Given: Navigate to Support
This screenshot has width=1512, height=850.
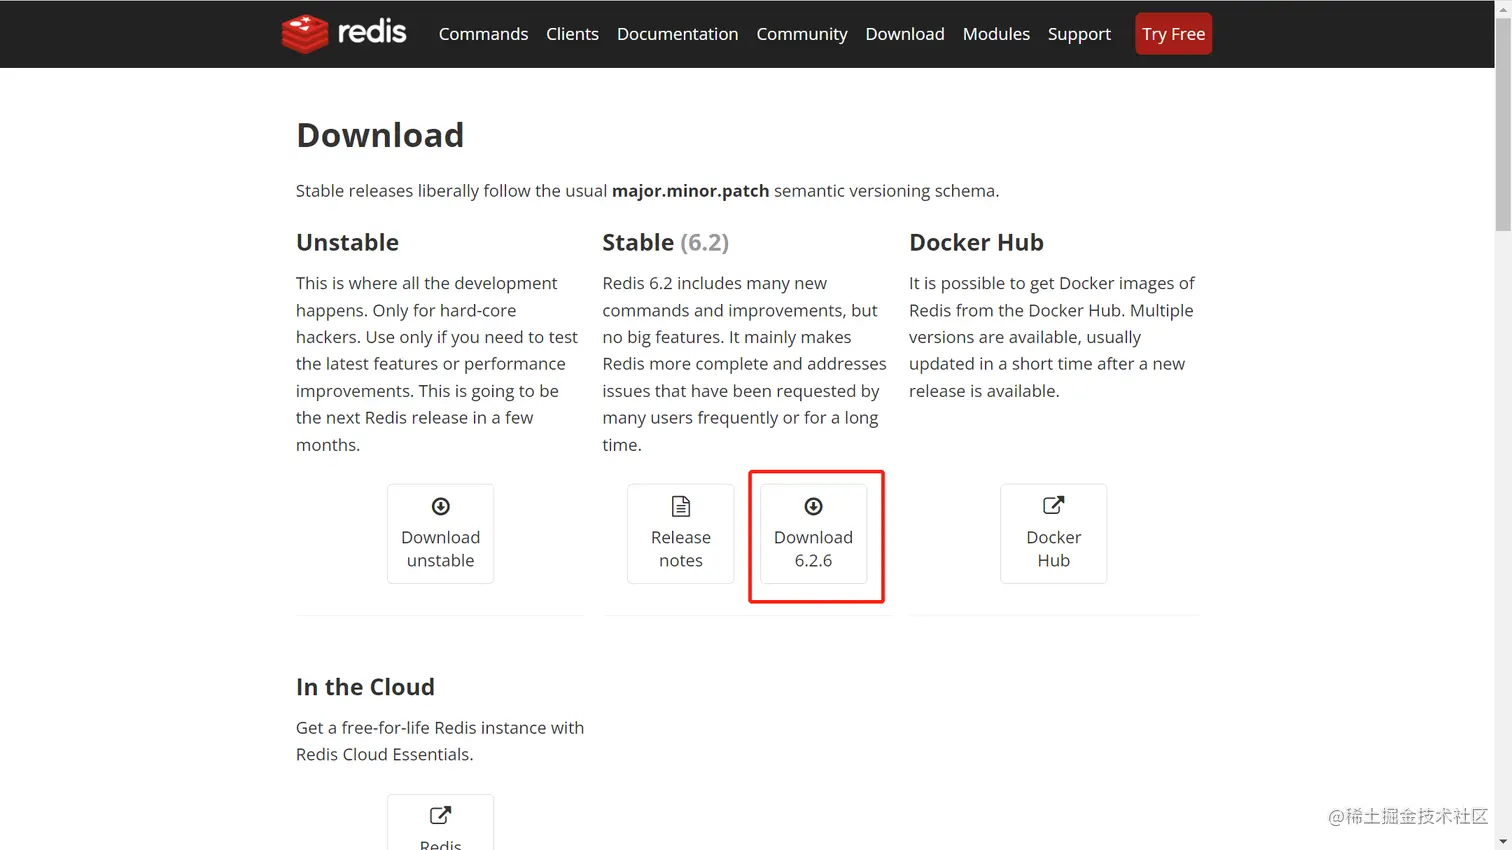Looking at the screenshot, I should (x=1079, y=34).
